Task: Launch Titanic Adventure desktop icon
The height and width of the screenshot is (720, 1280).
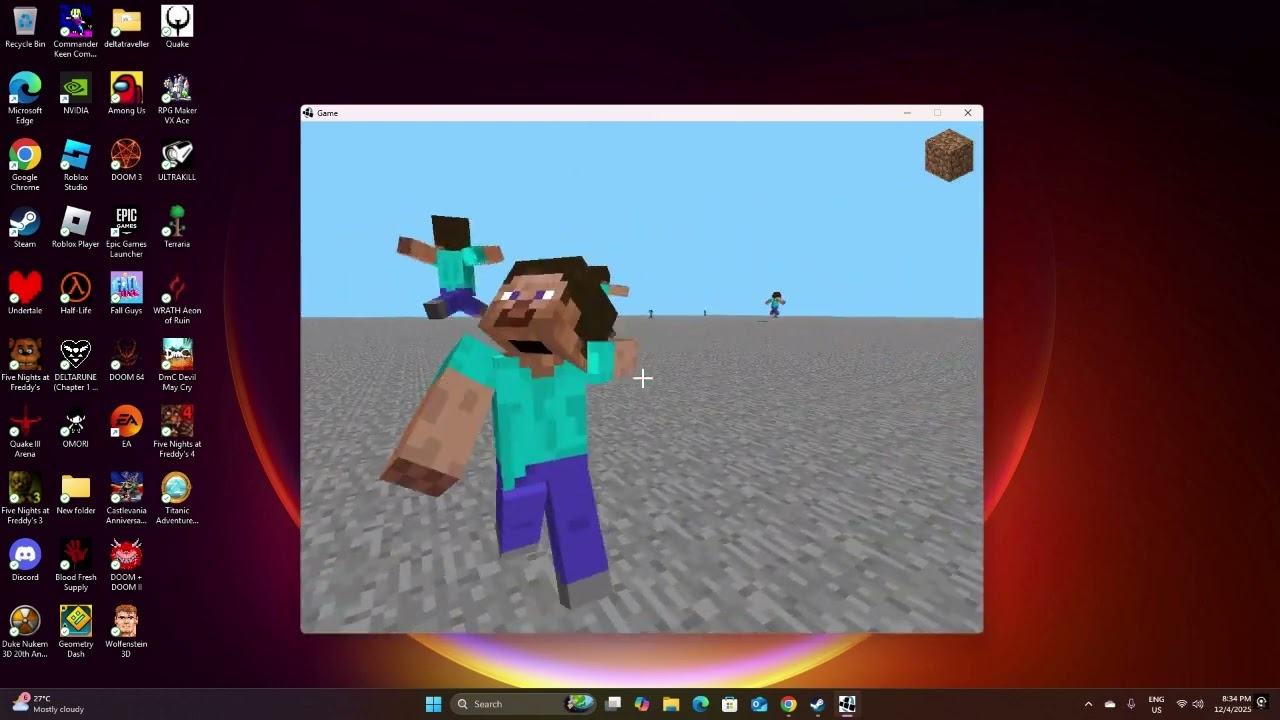Action: click(x=177, y=499)
